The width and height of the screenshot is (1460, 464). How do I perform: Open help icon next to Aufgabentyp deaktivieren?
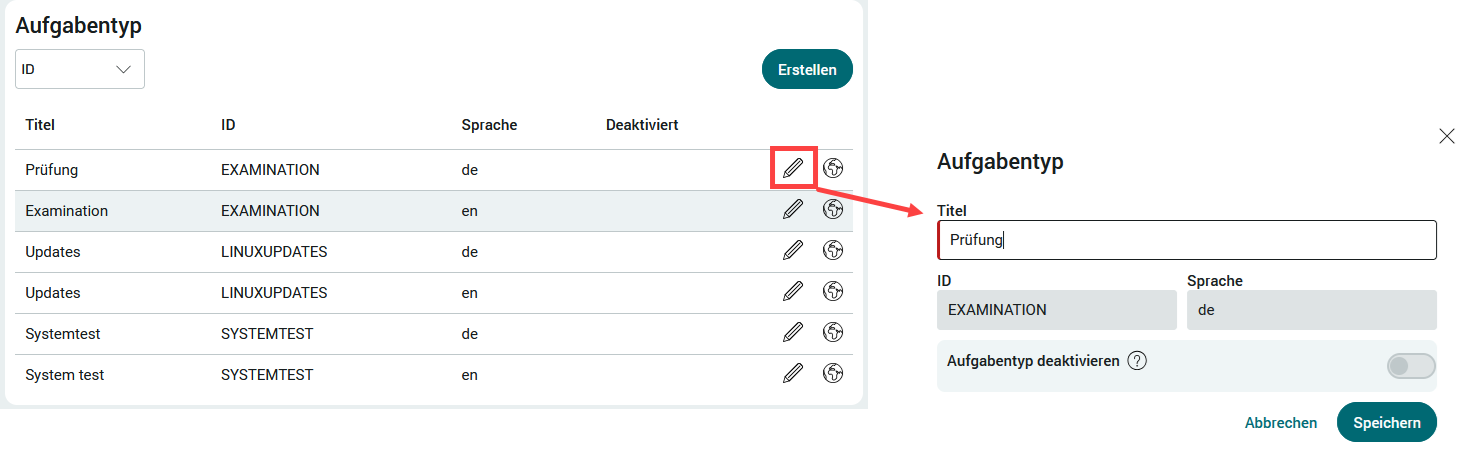(1136, 361)
